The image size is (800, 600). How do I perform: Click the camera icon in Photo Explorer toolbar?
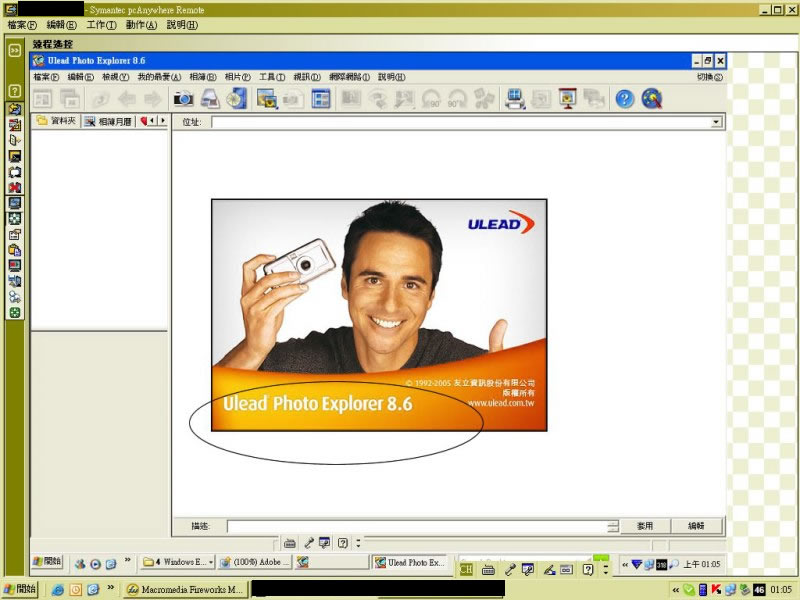click(183, 98)
